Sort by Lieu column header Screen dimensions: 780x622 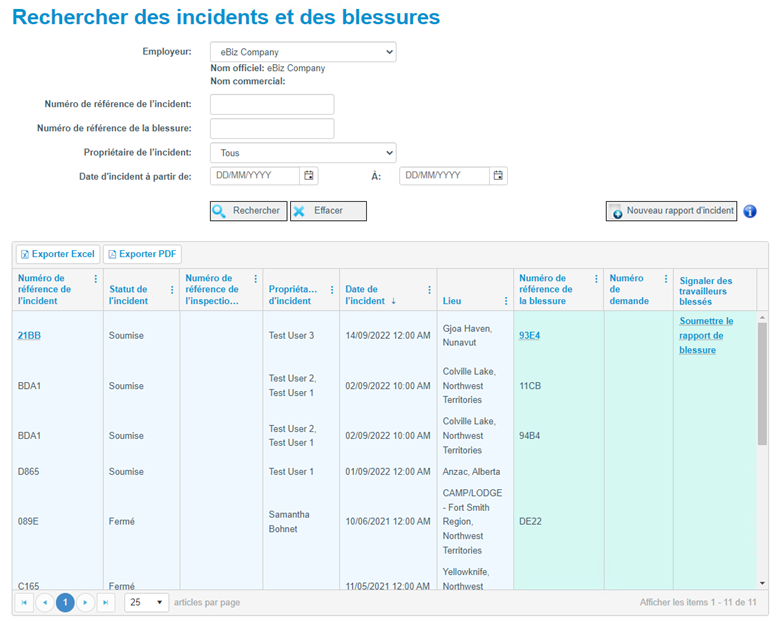click(452, 301)
